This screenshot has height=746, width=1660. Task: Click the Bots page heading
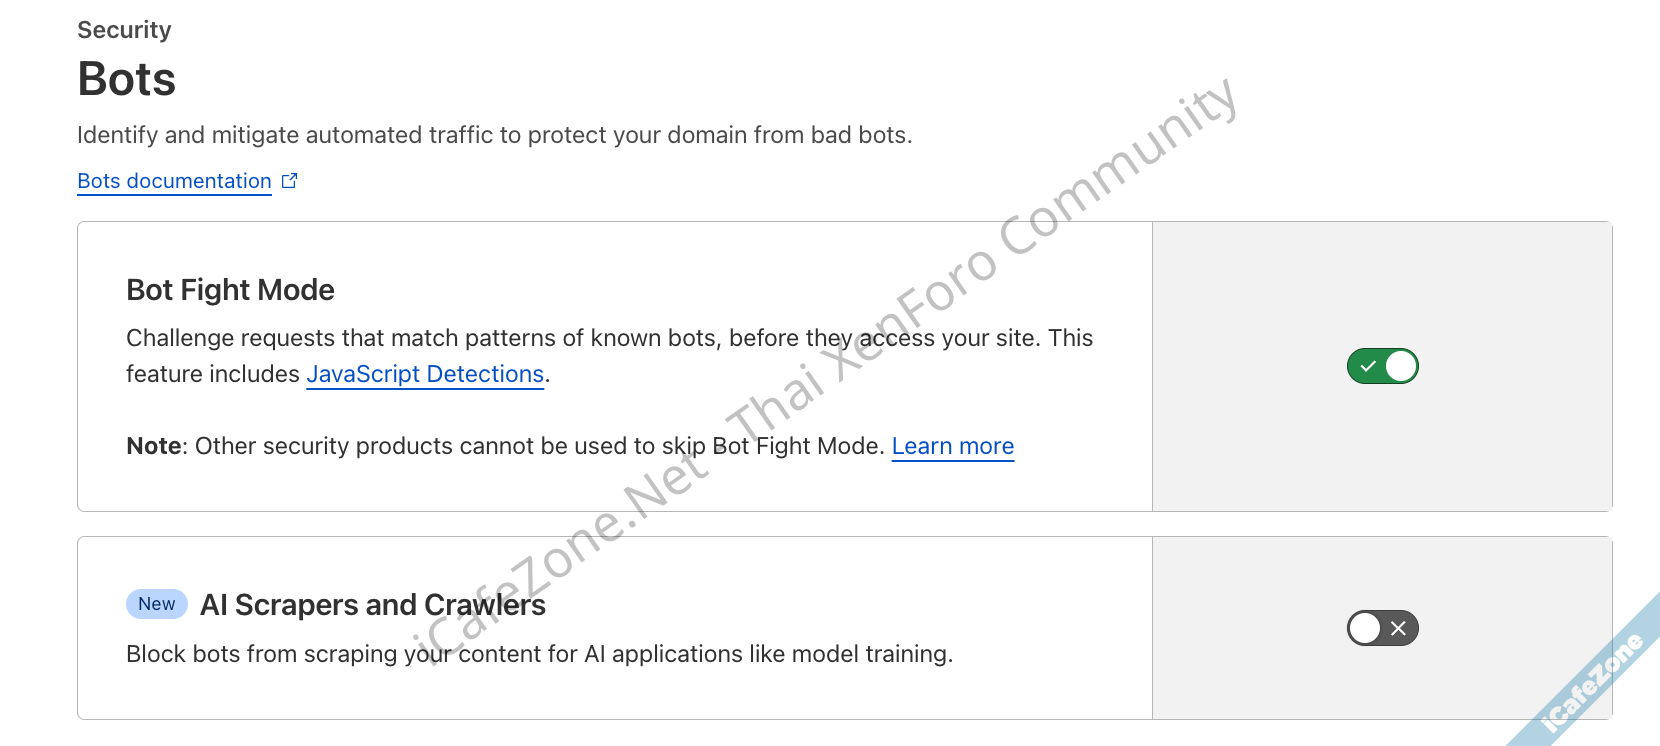click(x=127, y=79)
